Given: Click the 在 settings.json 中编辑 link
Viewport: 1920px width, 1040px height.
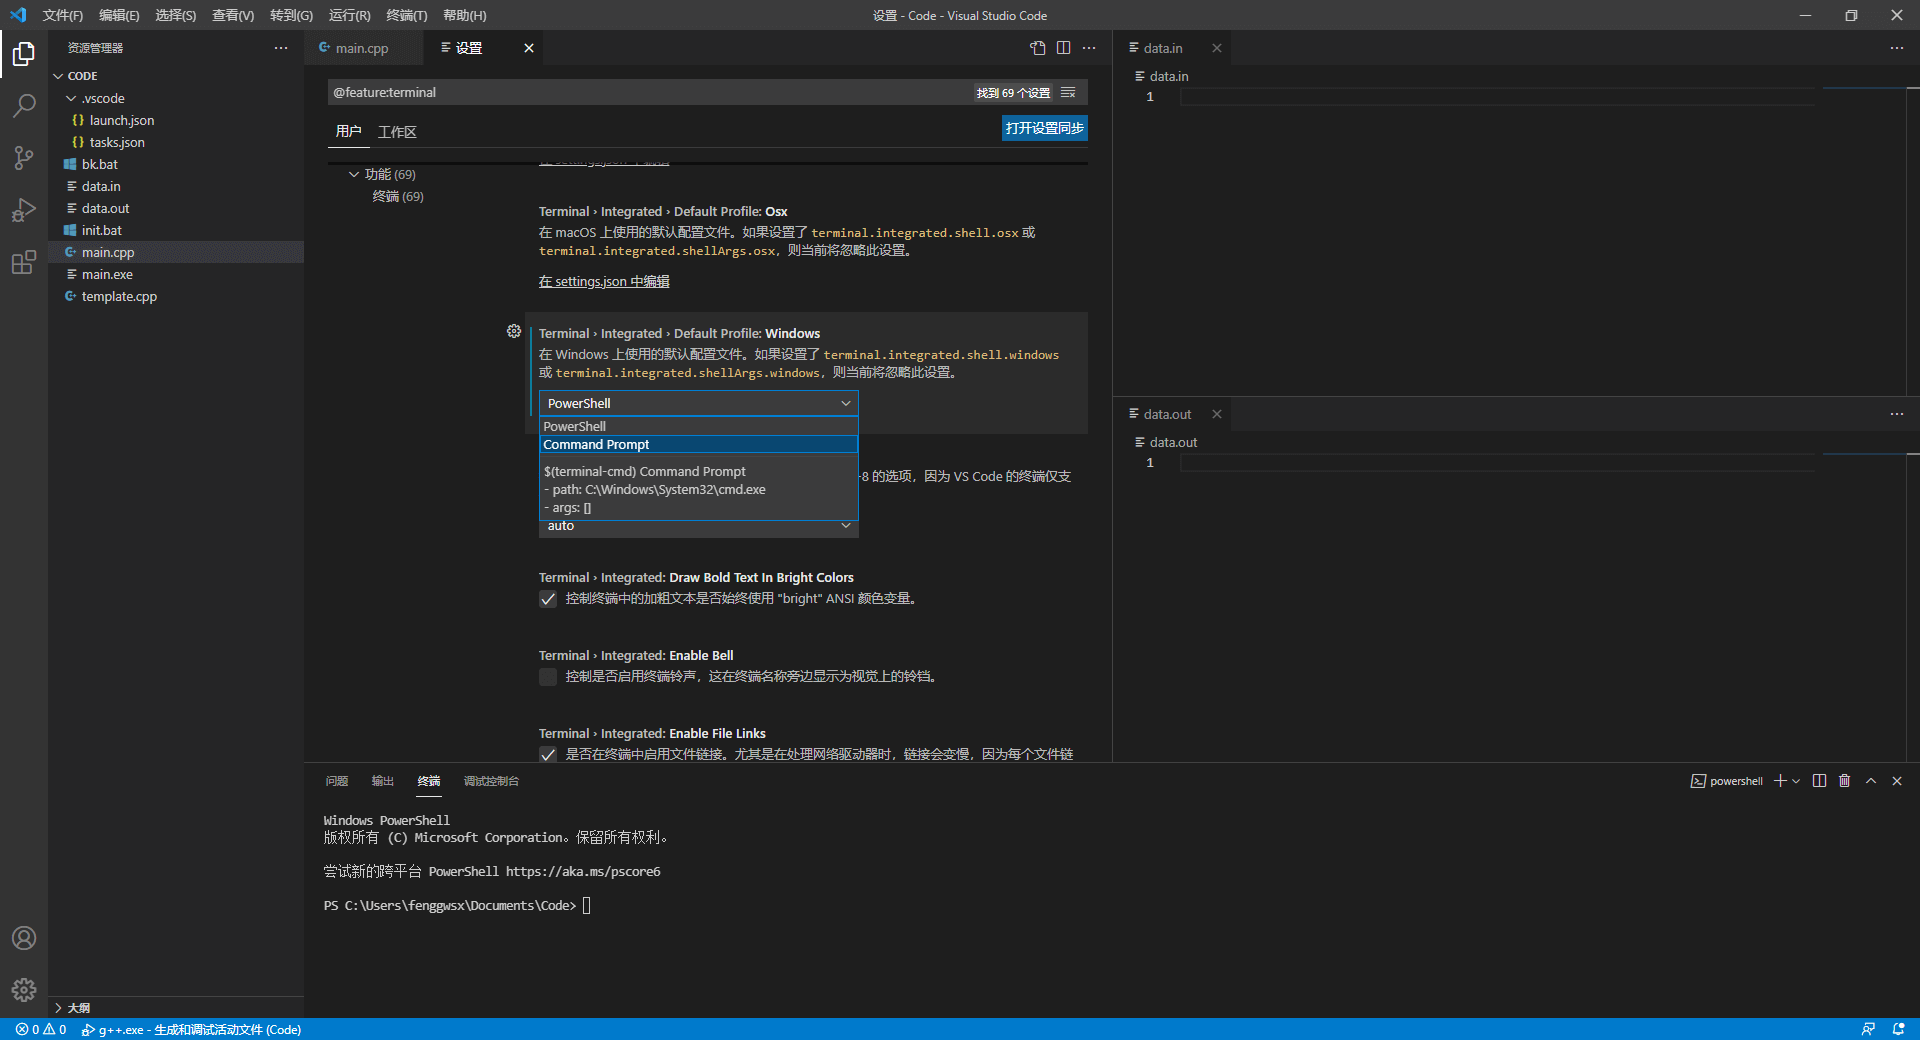Looking at the screenshot, I should 604,282.
